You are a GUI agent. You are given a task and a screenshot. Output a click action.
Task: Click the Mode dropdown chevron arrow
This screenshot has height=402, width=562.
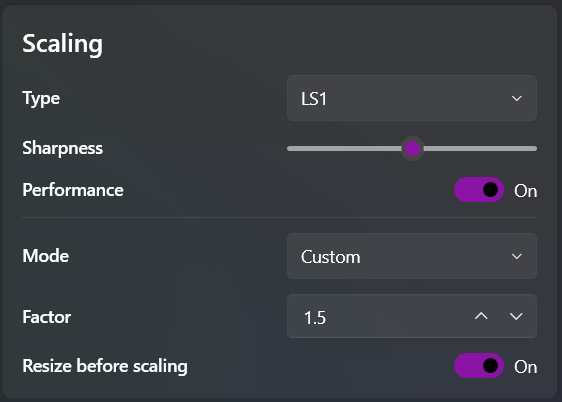tap(516, 257)
